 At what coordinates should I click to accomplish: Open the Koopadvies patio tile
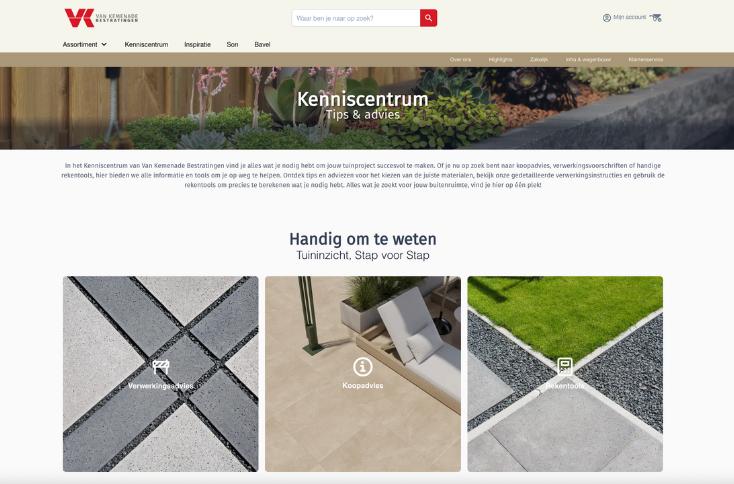tap(363, 374)
